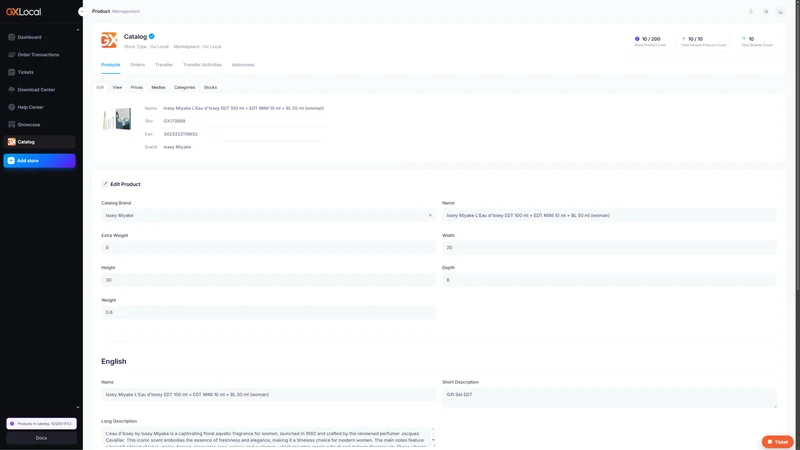This screenshot has height=450, width=800.
Task: Switch to the Transfer tab
Action: tap(164, 65)
